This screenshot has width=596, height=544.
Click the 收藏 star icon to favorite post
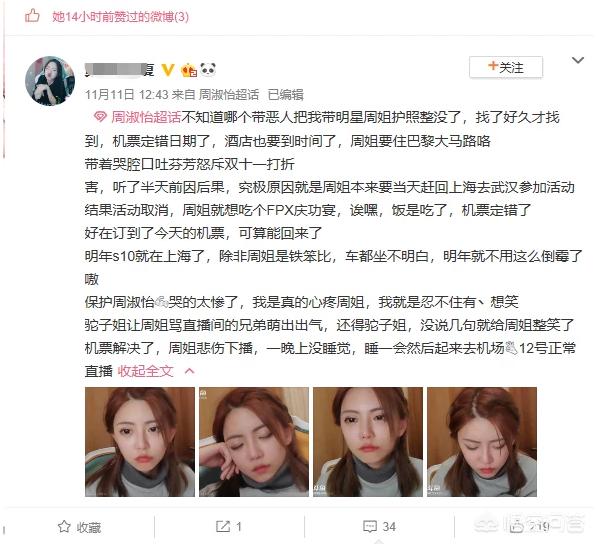pyautogui.click(x=64, y=527)
